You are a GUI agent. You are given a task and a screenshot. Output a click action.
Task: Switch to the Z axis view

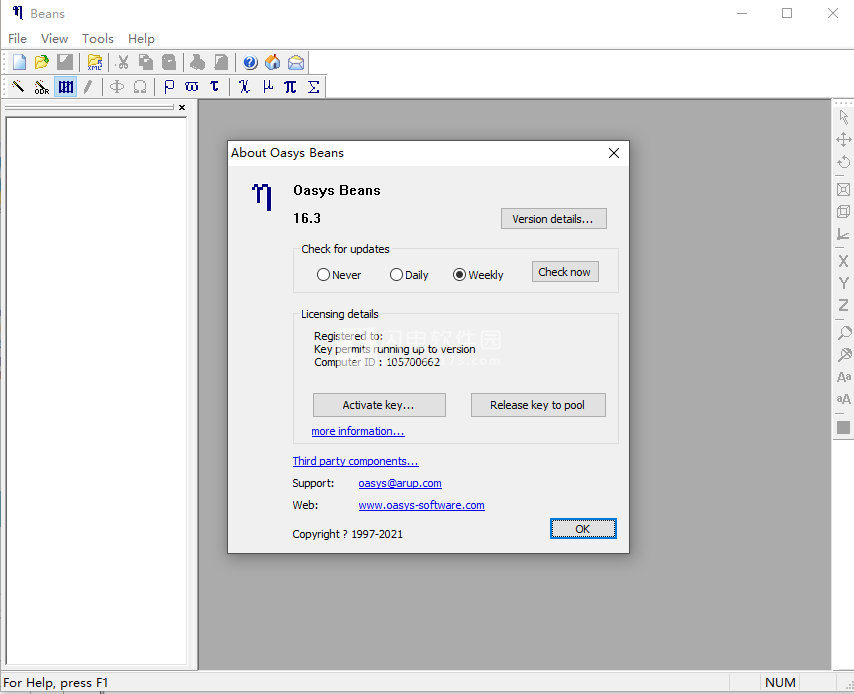click(x=843, y=305)
